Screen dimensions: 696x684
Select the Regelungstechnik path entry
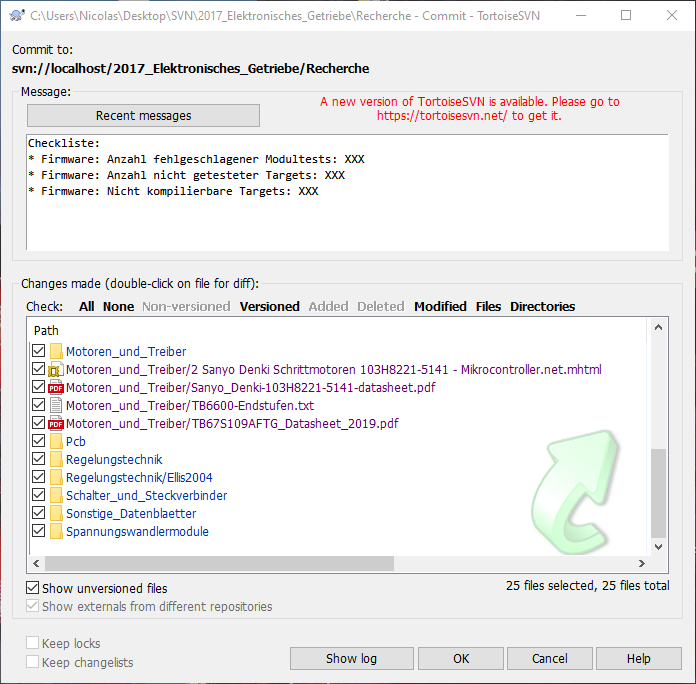[114, 459]
